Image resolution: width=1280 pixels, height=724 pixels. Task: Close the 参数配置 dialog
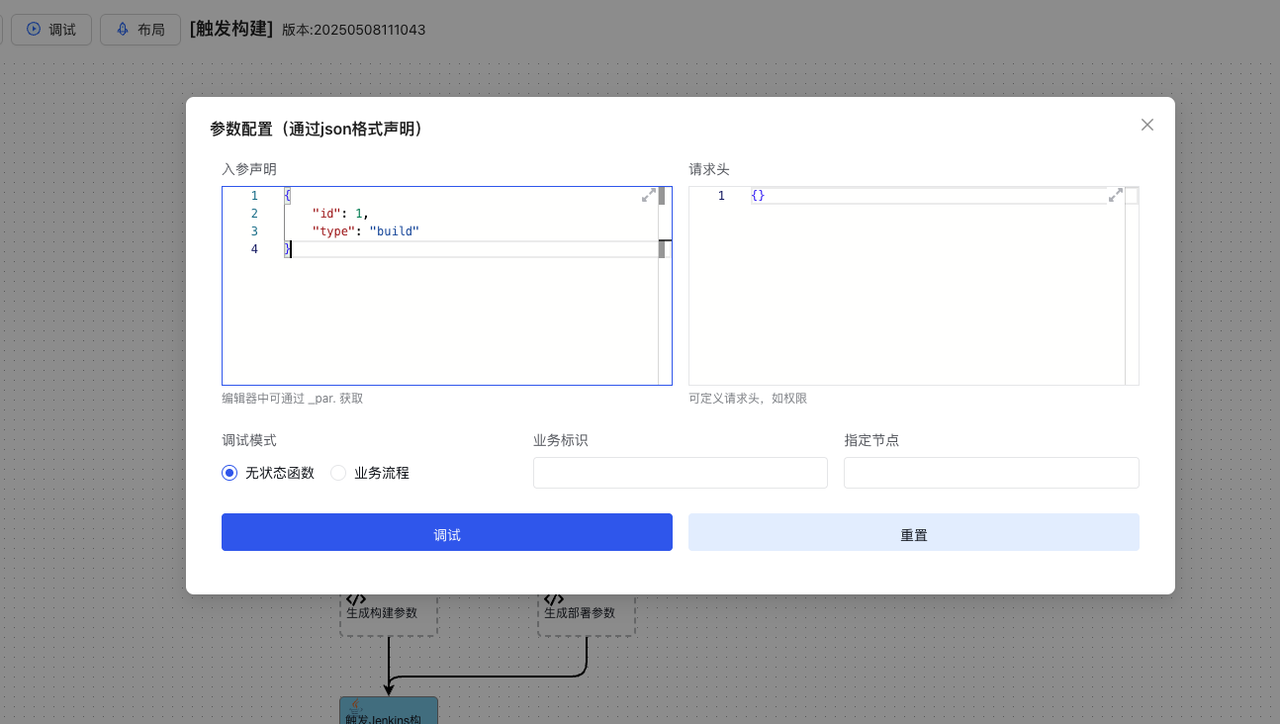click(1147, 125)
